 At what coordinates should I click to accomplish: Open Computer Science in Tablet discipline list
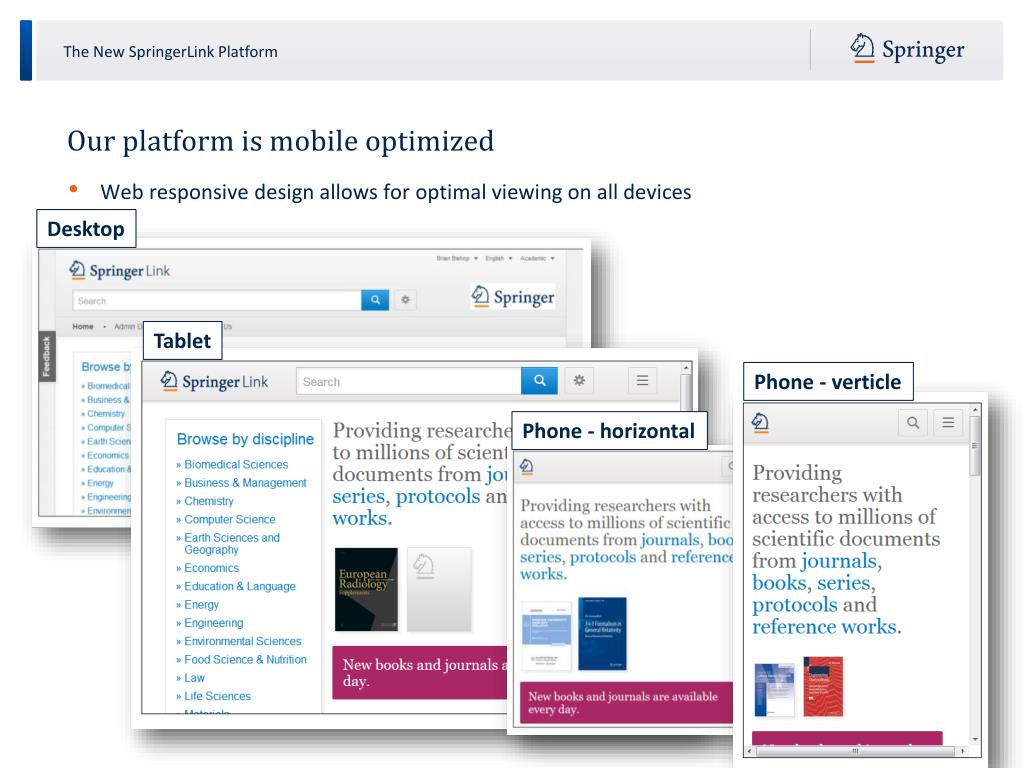[229, 519]
